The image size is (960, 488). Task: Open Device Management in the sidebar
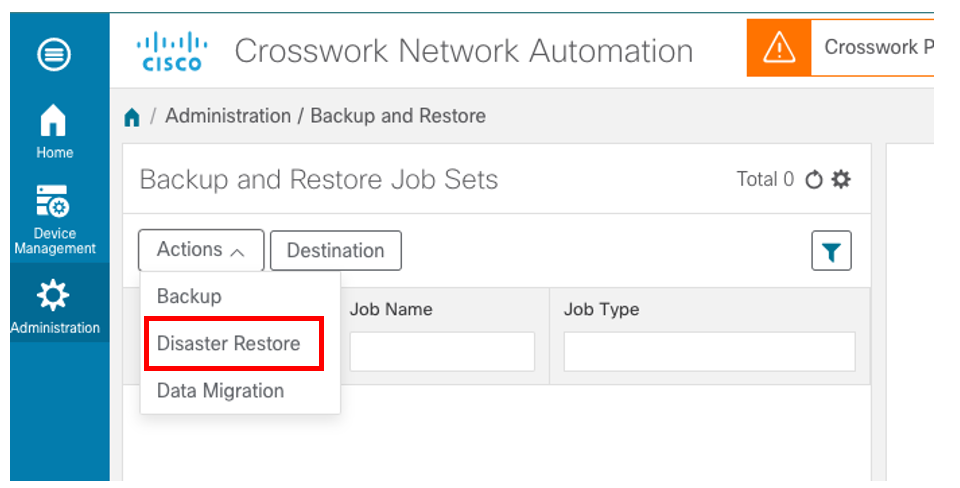(55, 220)
